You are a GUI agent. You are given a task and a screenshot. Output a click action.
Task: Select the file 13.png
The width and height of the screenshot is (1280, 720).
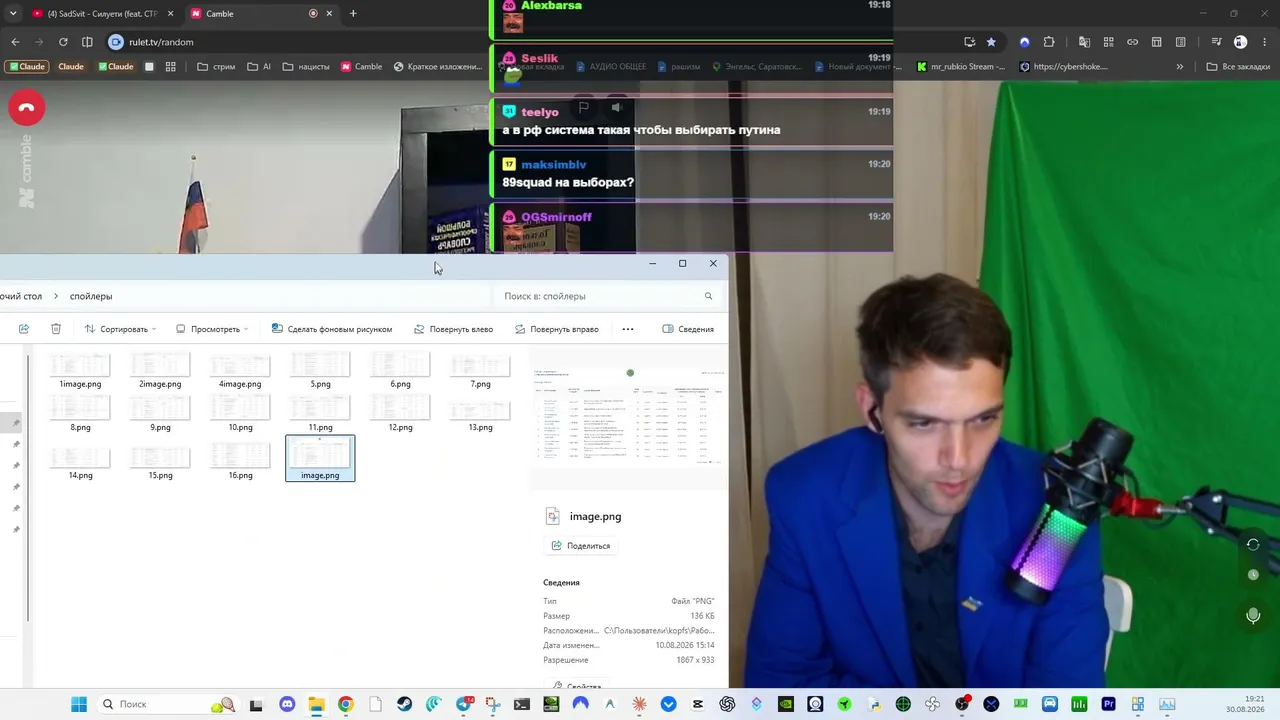480,414
